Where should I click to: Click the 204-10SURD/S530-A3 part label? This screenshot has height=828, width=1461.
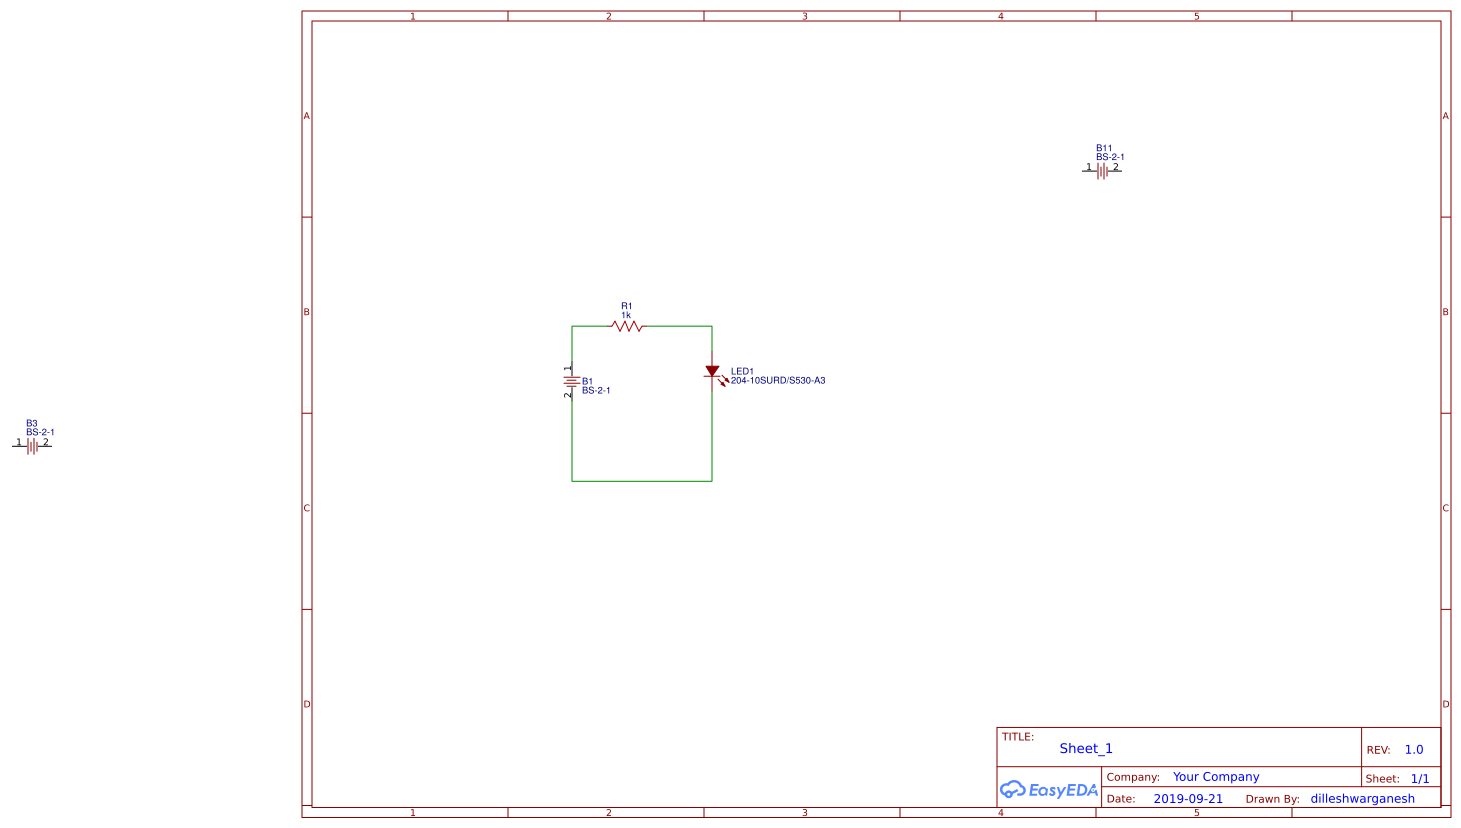pos(778,381)
